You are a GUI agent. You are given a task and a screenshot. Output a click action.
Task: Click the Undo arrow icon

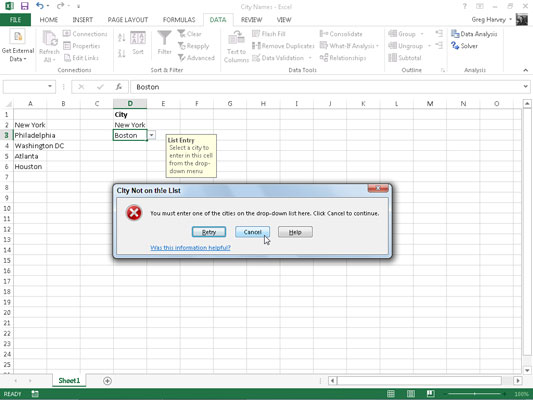pyautogui.click(x=40, y=6)
